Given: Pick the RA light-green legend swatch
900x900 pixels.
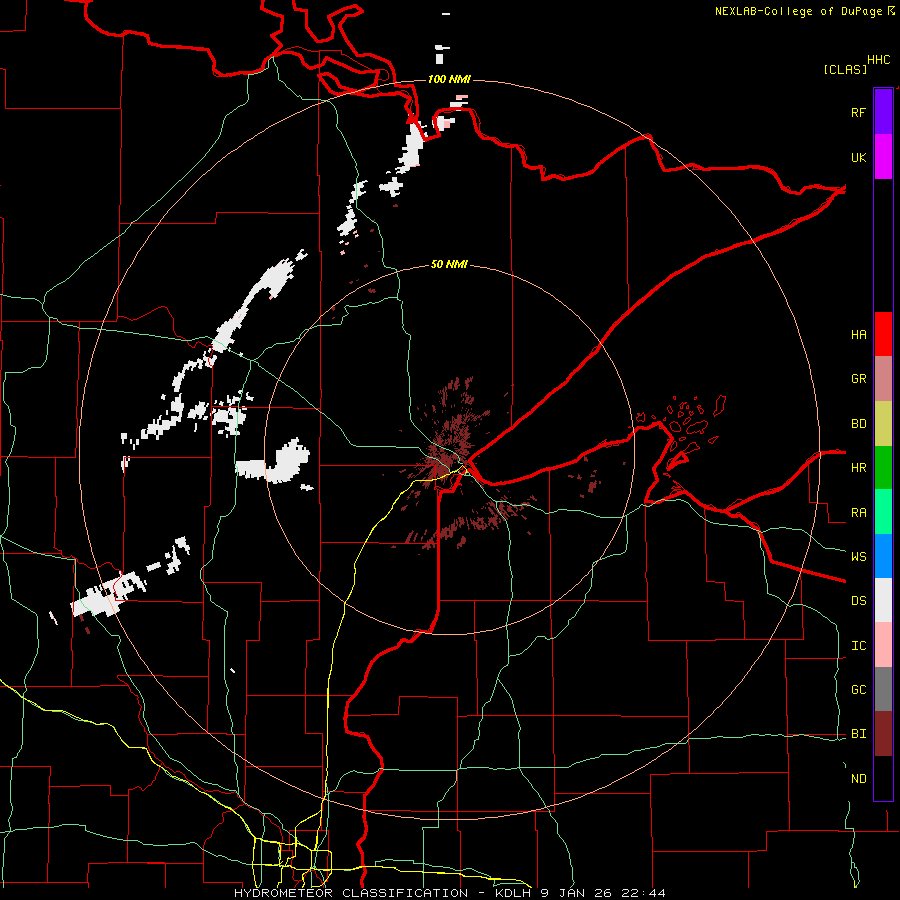Looking at the screenshot, I should coord(883,512).
